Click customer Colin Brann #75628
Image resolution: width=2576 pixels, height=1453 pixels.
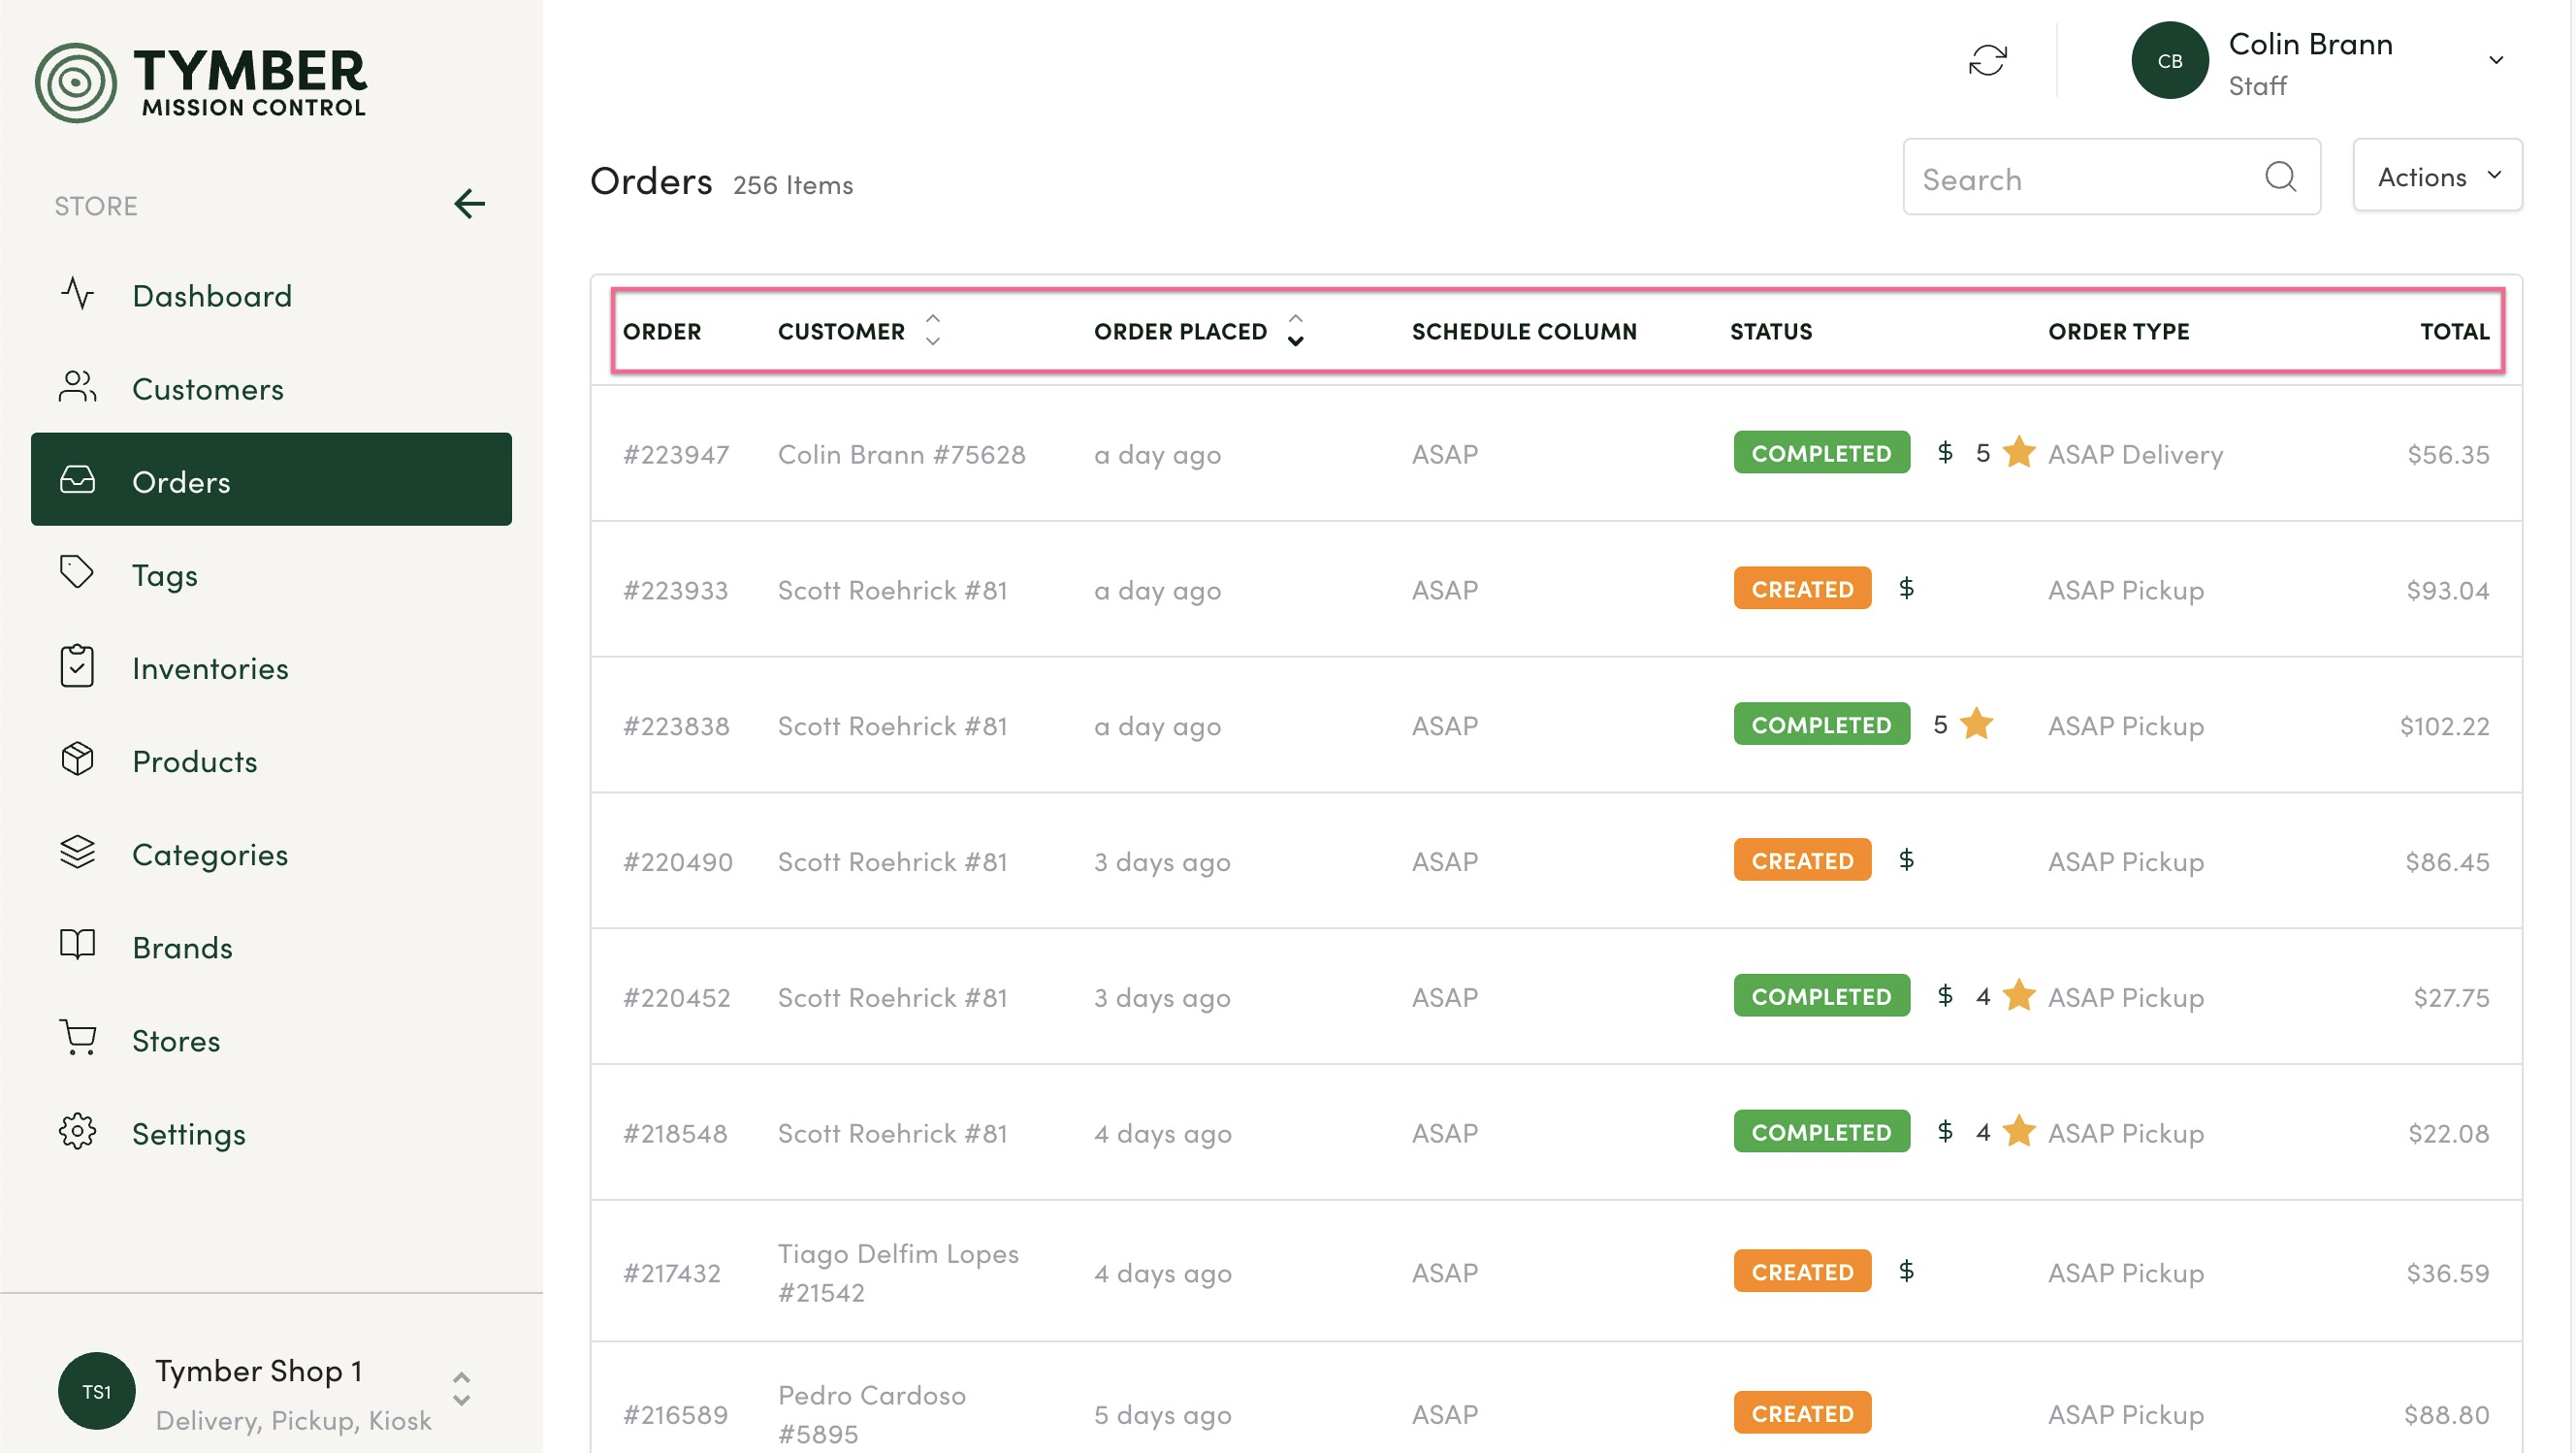pos(901,454)
